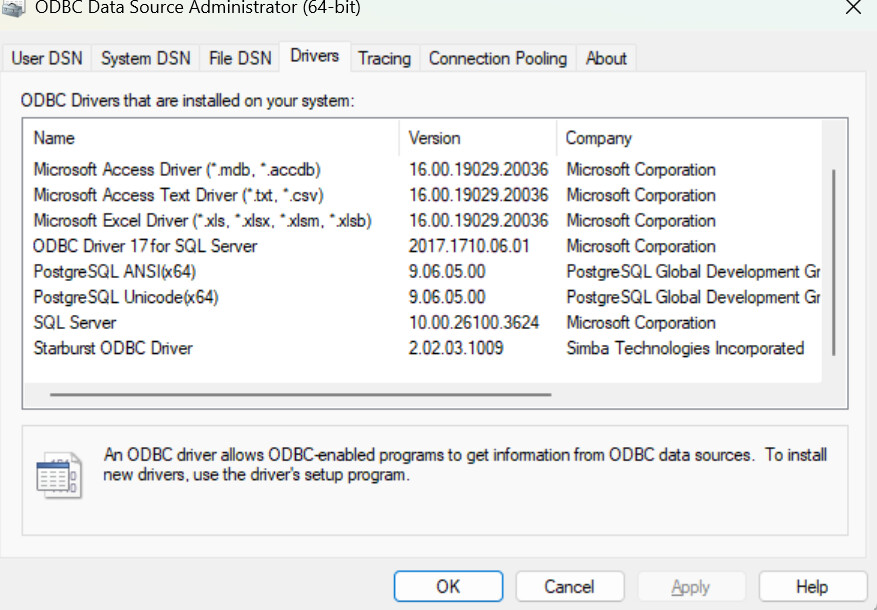Click the OK button

(x=448, y=586)
